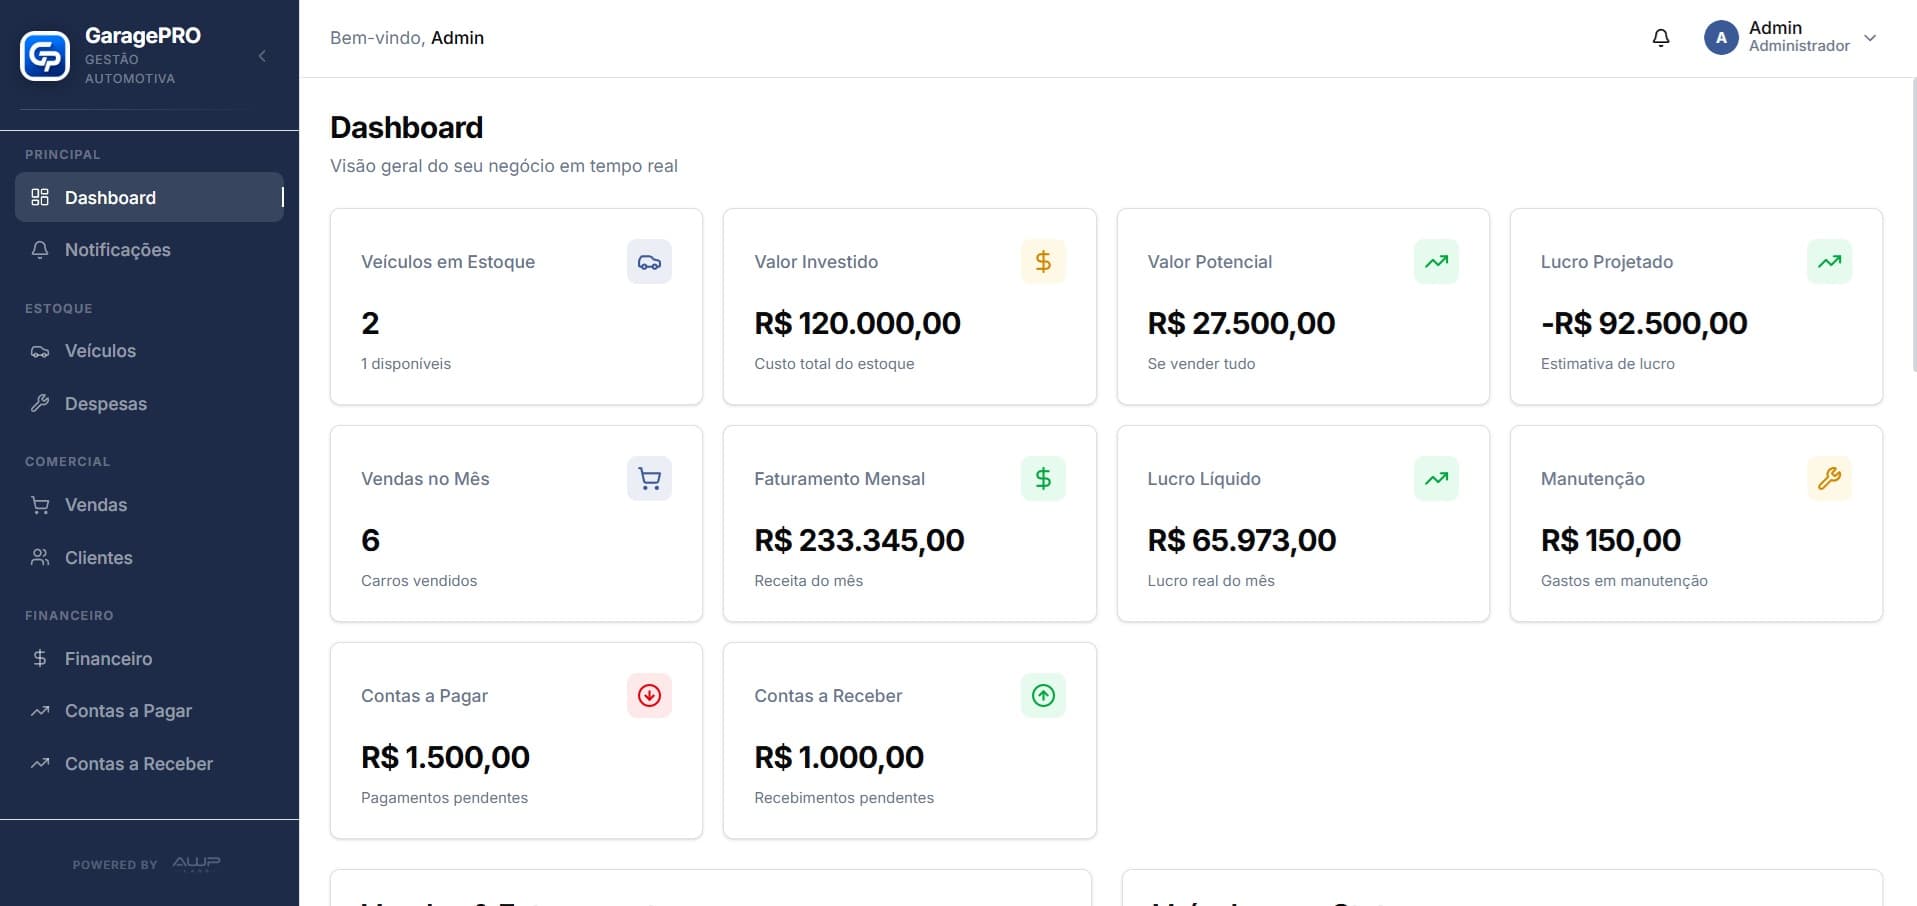Image resolution: width=1917 pixels, height=906 pixels.
Task: Click the R$ 1.500,00 payable amount
Action: coord(445,757)
